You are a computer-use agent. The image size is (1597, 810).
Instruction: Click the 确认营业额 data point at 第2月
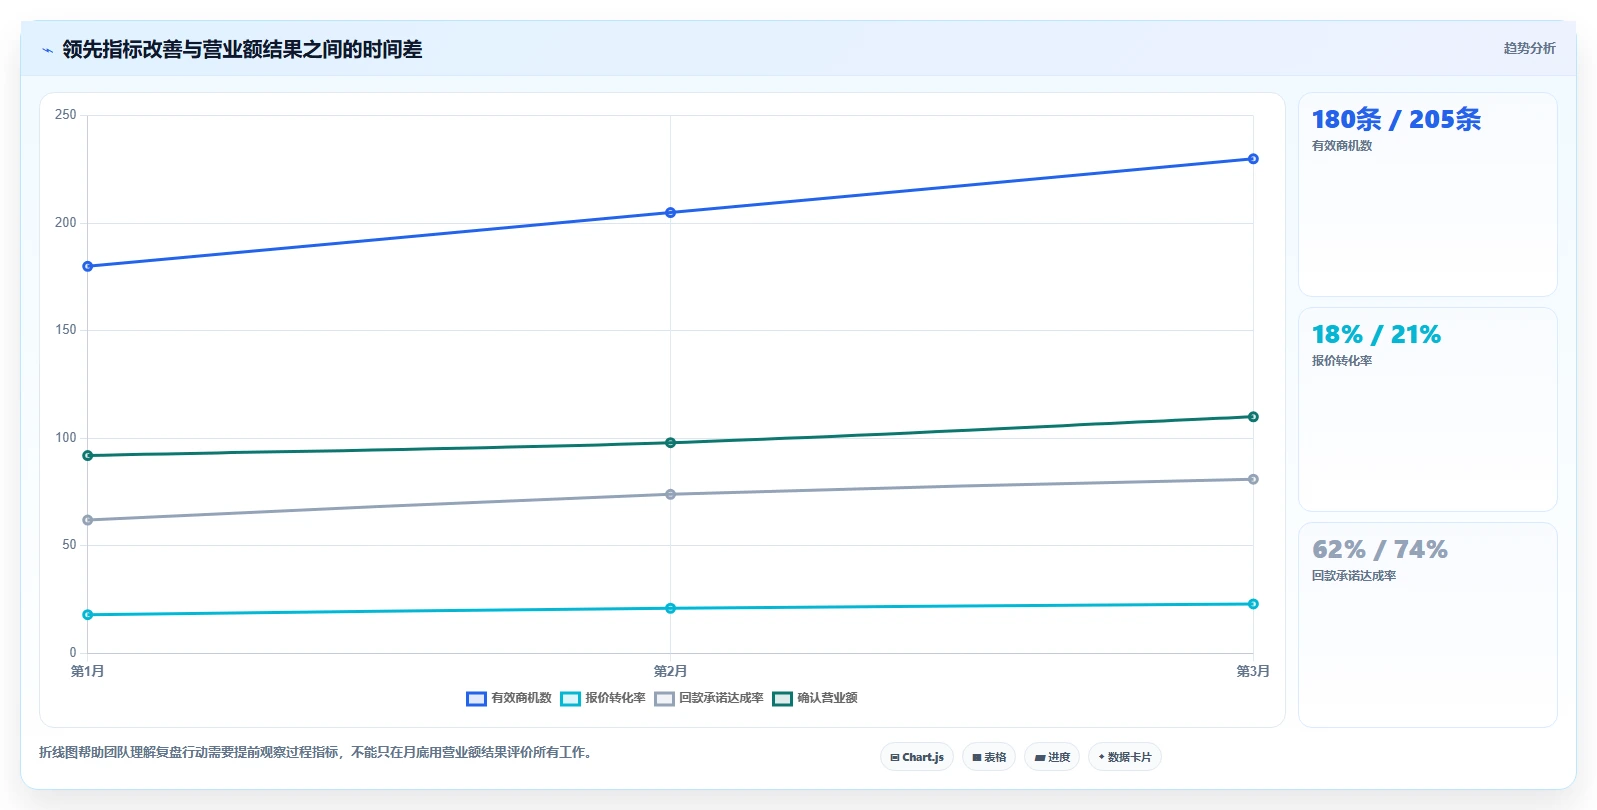(x=670, y=443)
